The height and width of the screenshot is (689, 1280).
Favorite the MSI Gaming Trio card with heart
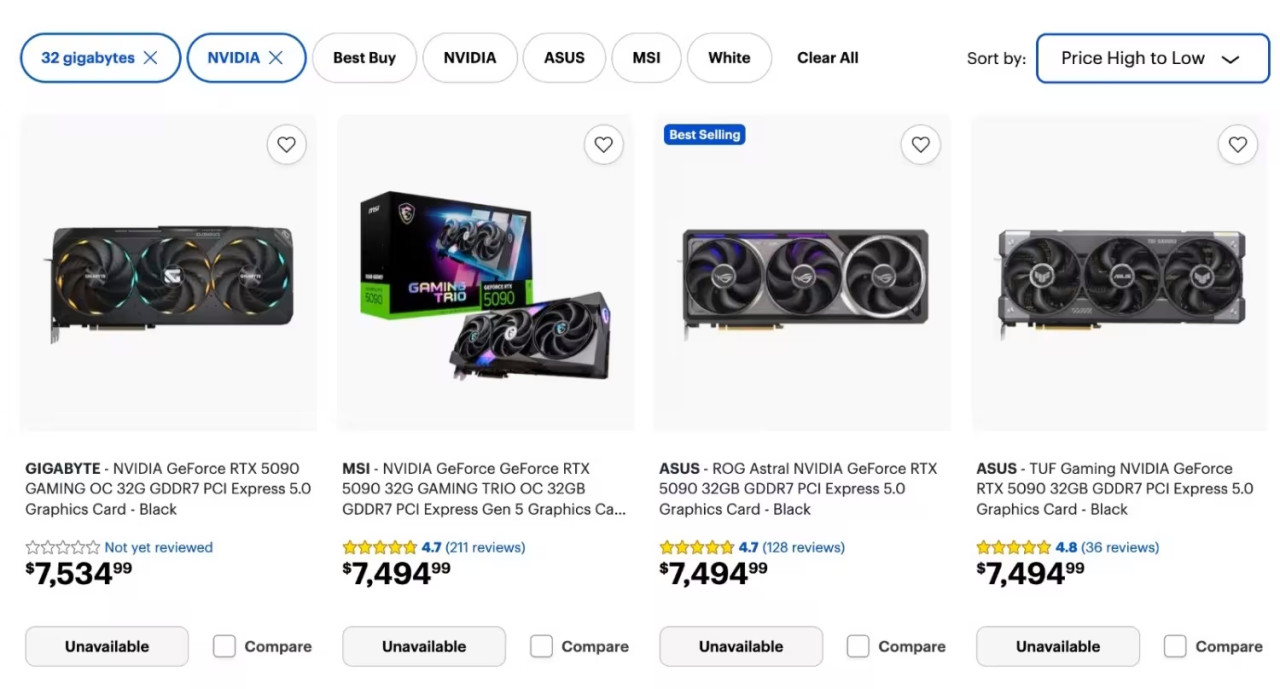coord(603,145)
